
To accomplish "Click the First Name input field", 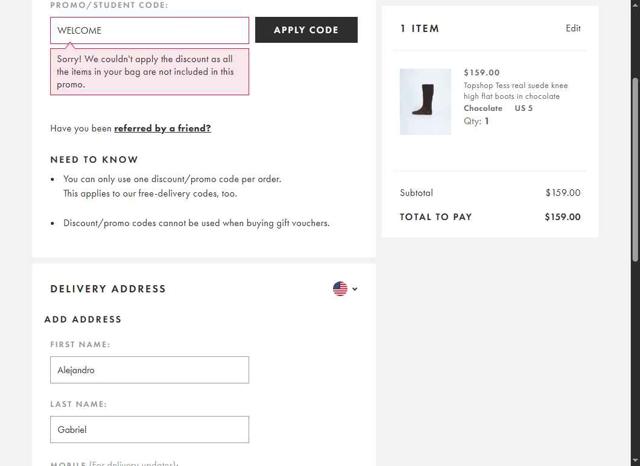I will pos(150,370).
